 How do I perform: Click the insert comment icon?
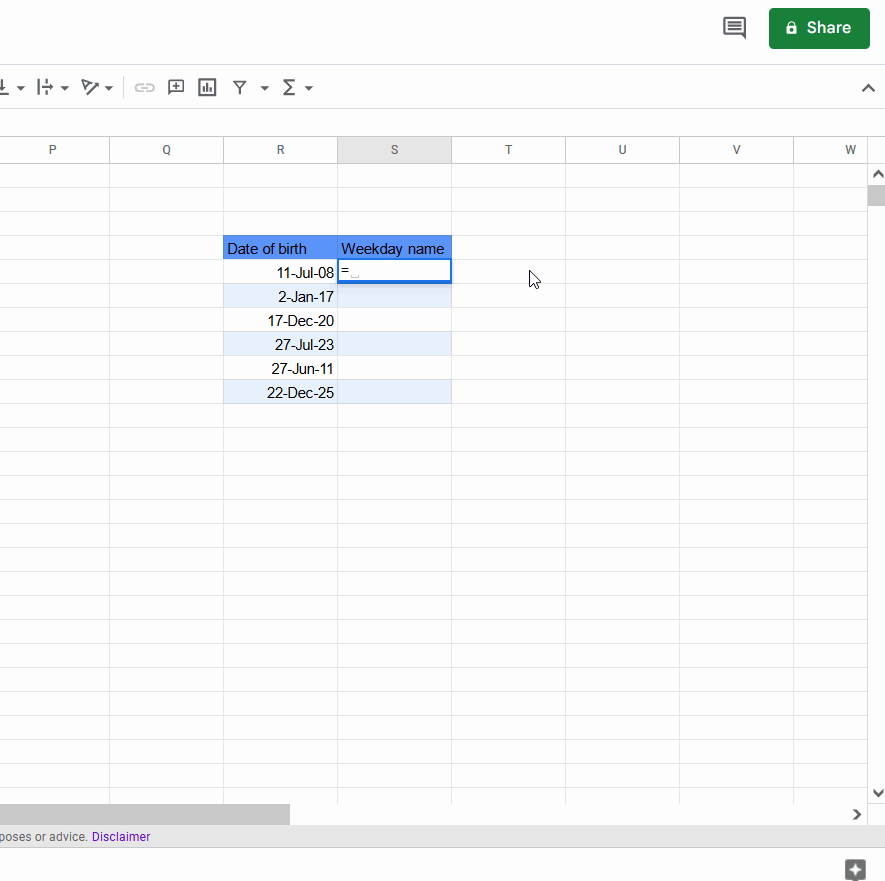(x=176, y=88)
